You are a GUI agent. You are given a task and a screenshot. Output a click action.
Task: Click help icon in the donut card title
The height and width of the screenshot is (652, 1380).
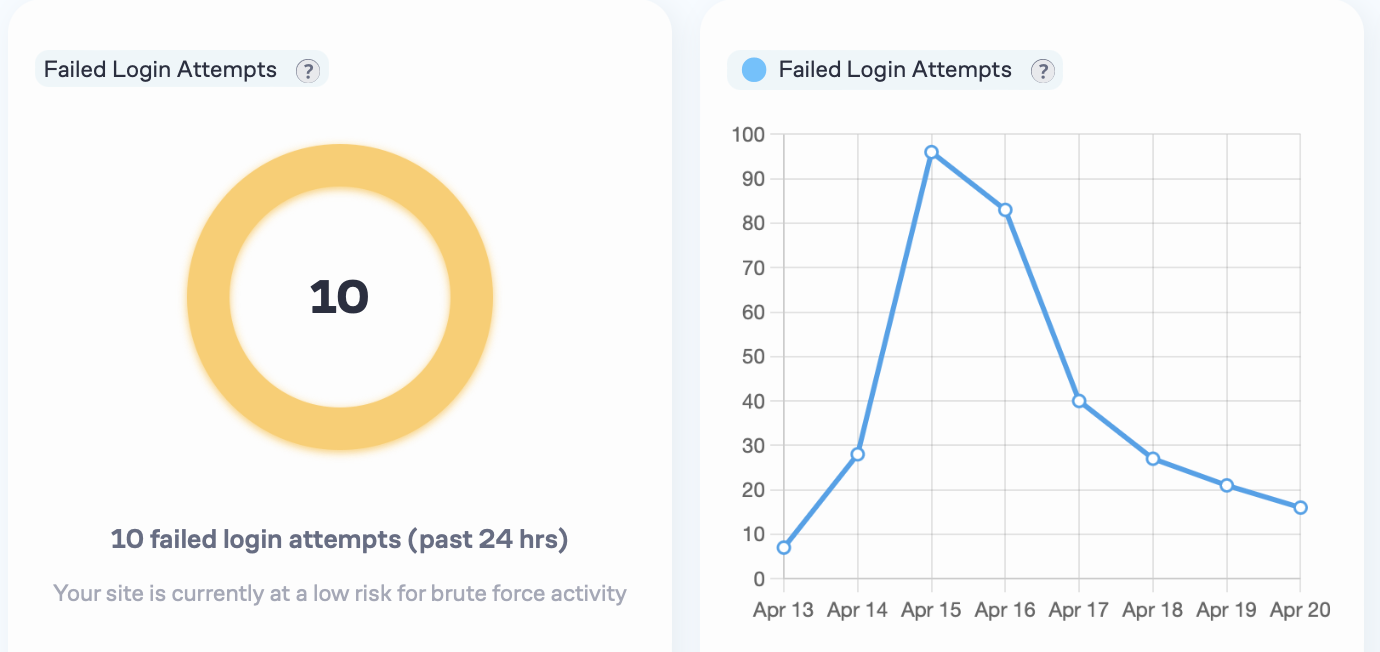(x=307, y=70)
